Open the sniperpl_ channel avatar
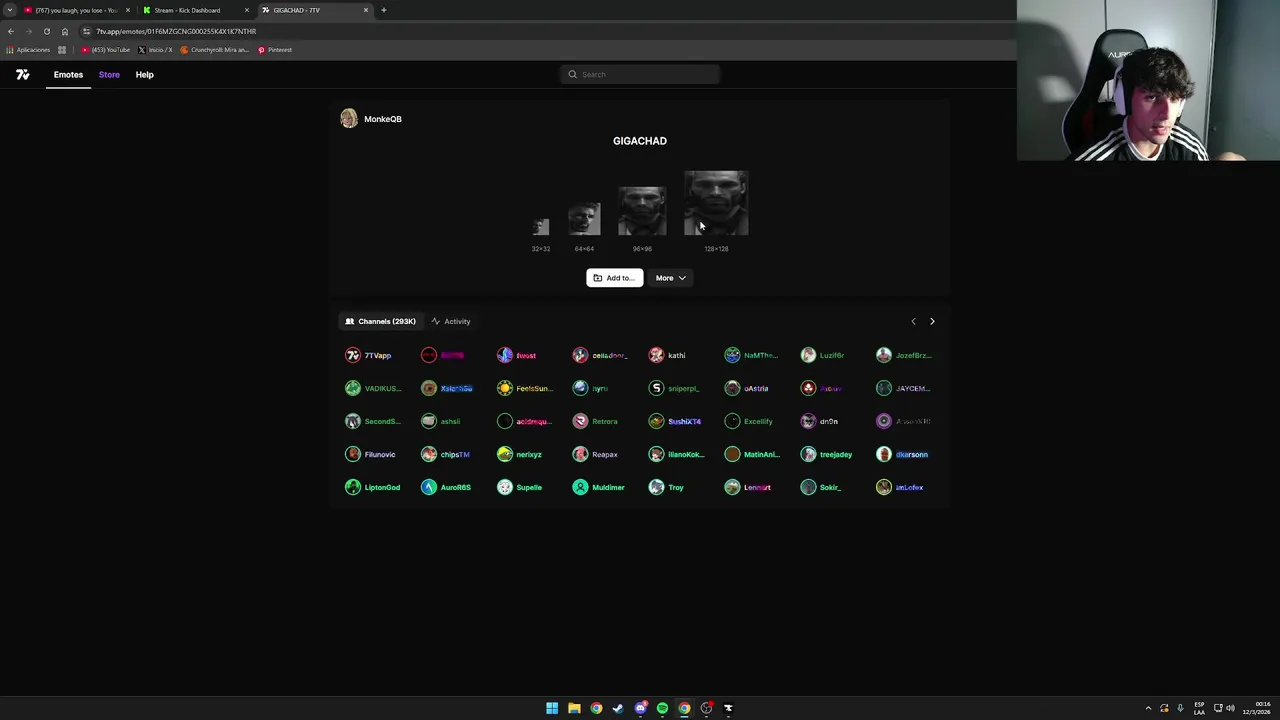The height and width of the screenshot is (720, 1280). [656, 388]
